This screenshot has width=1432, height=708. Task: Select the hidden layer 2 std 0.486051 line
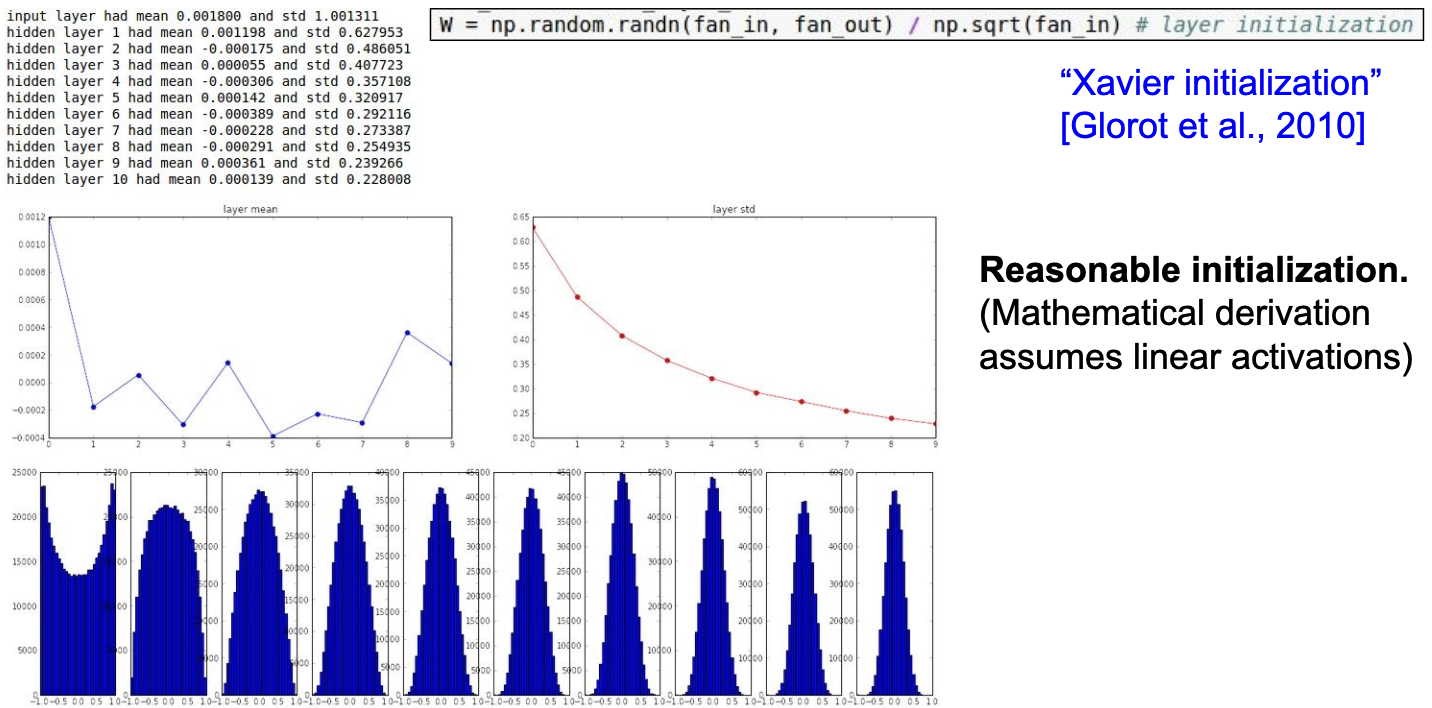click(x=208, y=48)
